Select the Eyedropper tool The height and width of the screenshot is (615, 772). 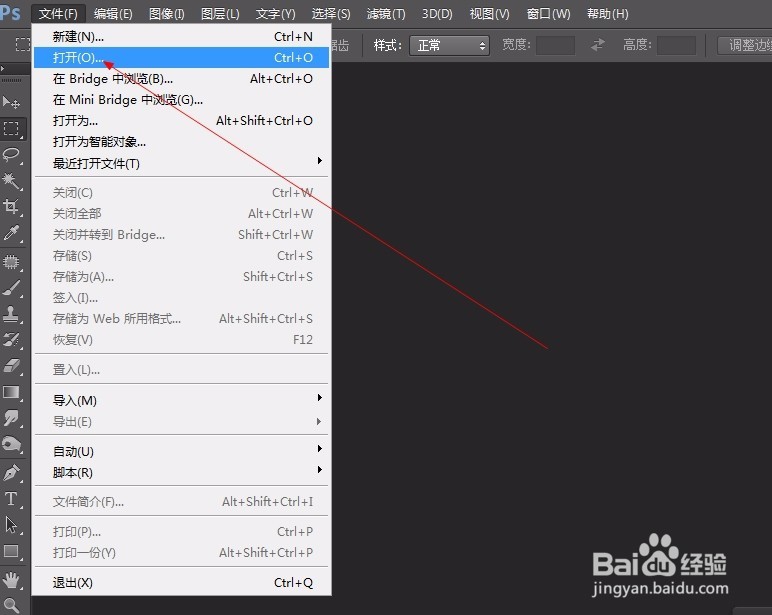pos(11,233)
